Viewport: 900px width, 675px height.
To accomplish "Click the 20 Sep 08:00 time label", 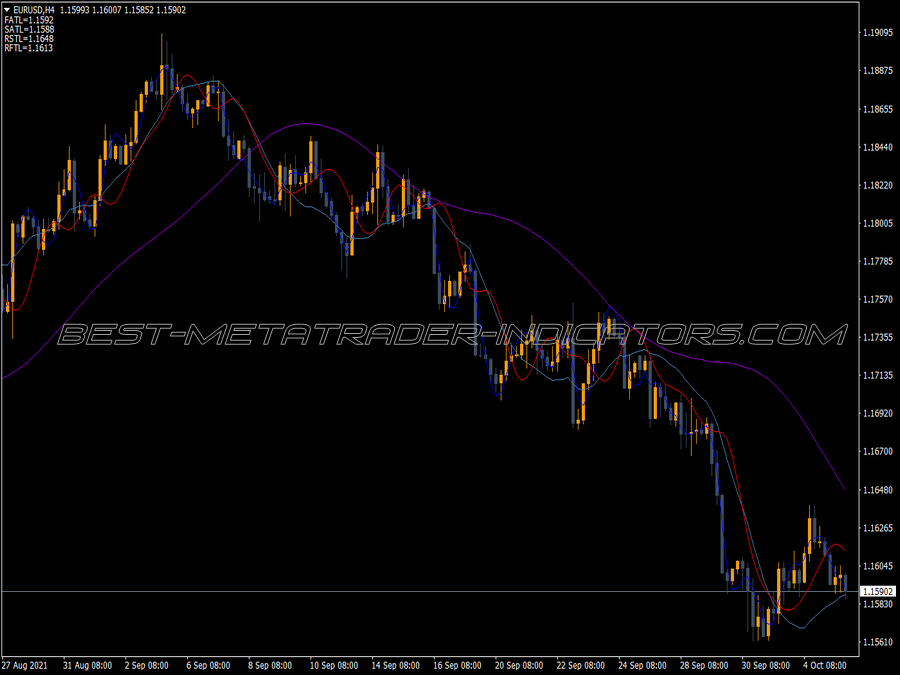I will tap(519, 665).
